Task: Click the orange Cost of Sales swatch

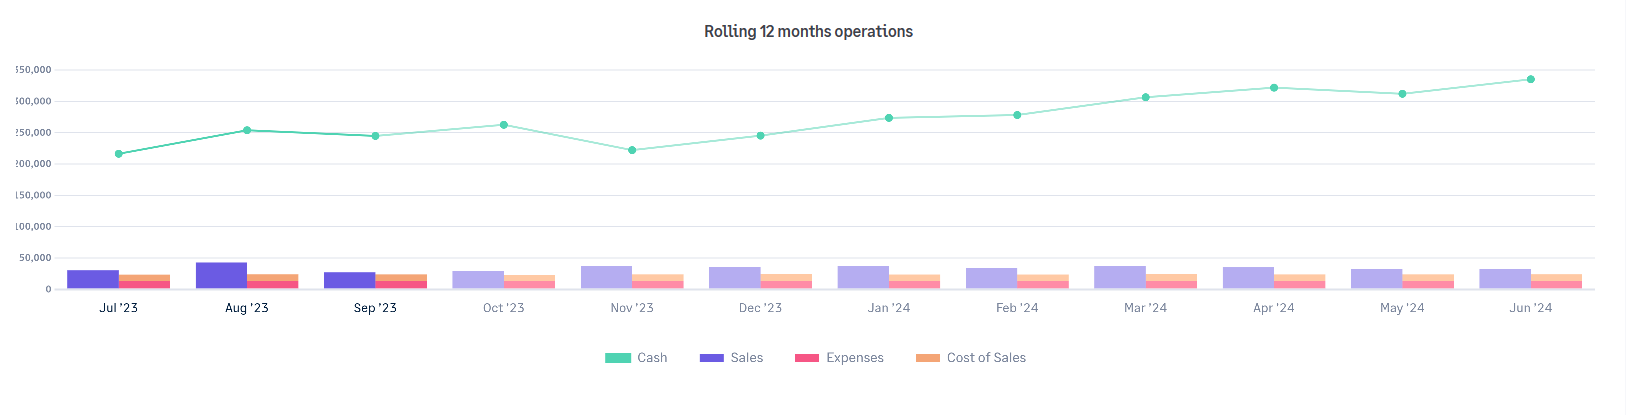Action: pos(928,358)
